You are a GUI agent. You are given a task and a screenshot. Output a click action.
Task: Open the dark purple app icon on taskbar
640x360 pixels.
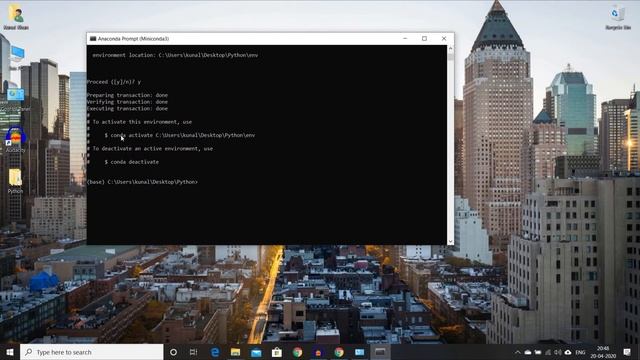click(318, 352)
